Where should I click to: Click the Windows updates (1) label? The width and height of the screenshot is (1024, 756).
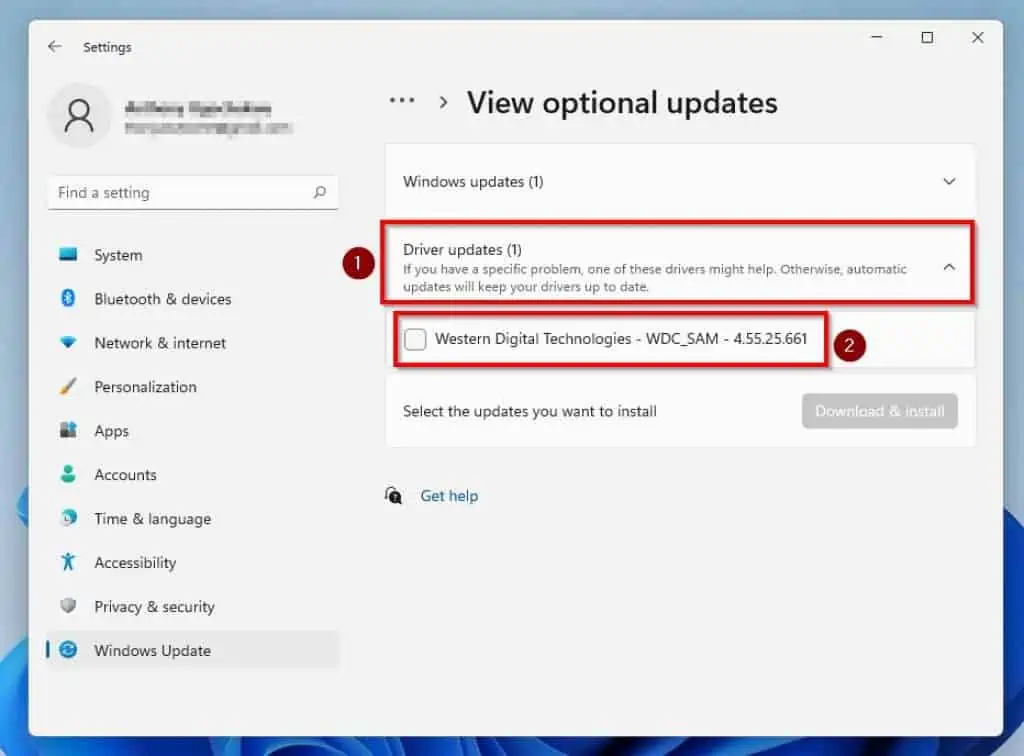tap(473, 181)
